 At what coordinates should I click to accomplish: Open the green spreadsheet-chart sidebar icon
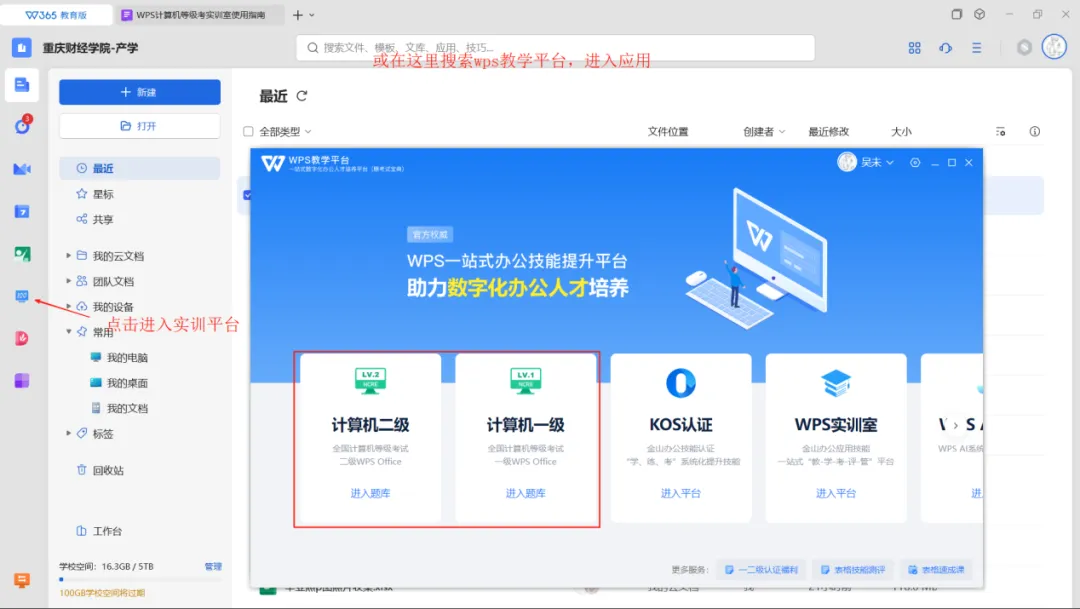pyautogui.click(x=22, y=254)
